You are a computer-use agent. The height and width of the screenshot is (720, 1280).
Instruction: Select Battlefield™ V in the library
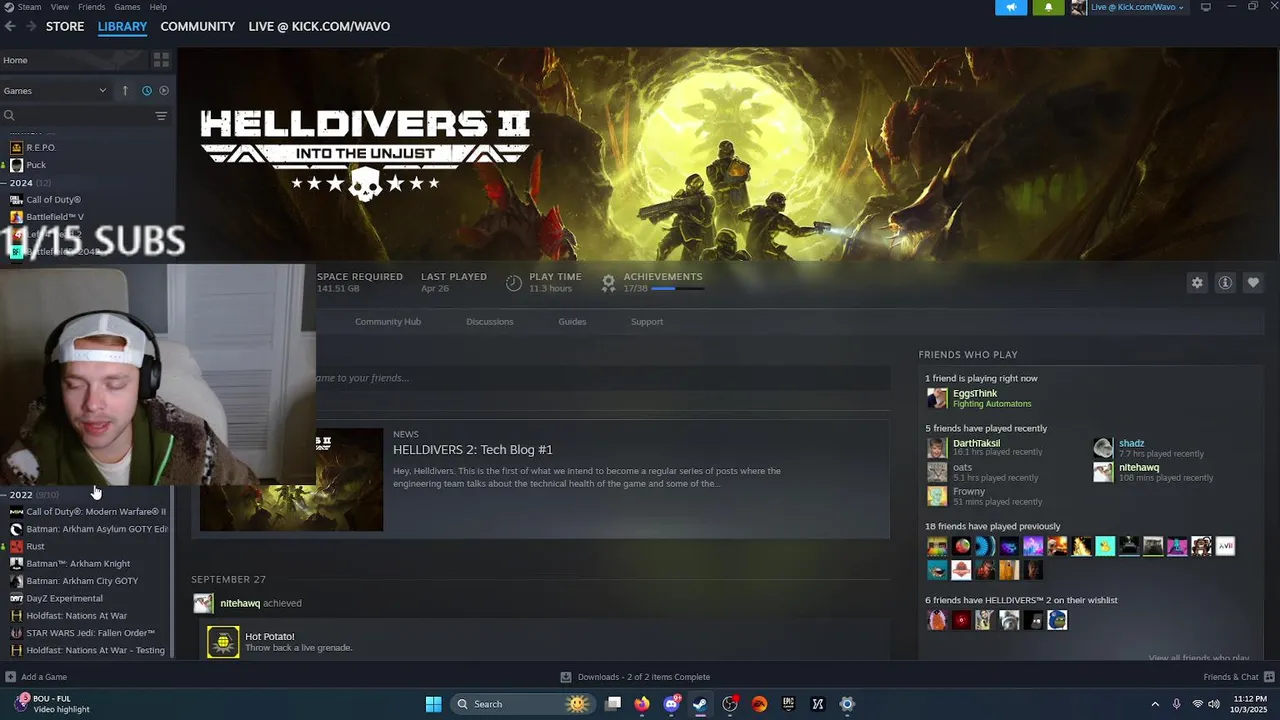[55, 217]
